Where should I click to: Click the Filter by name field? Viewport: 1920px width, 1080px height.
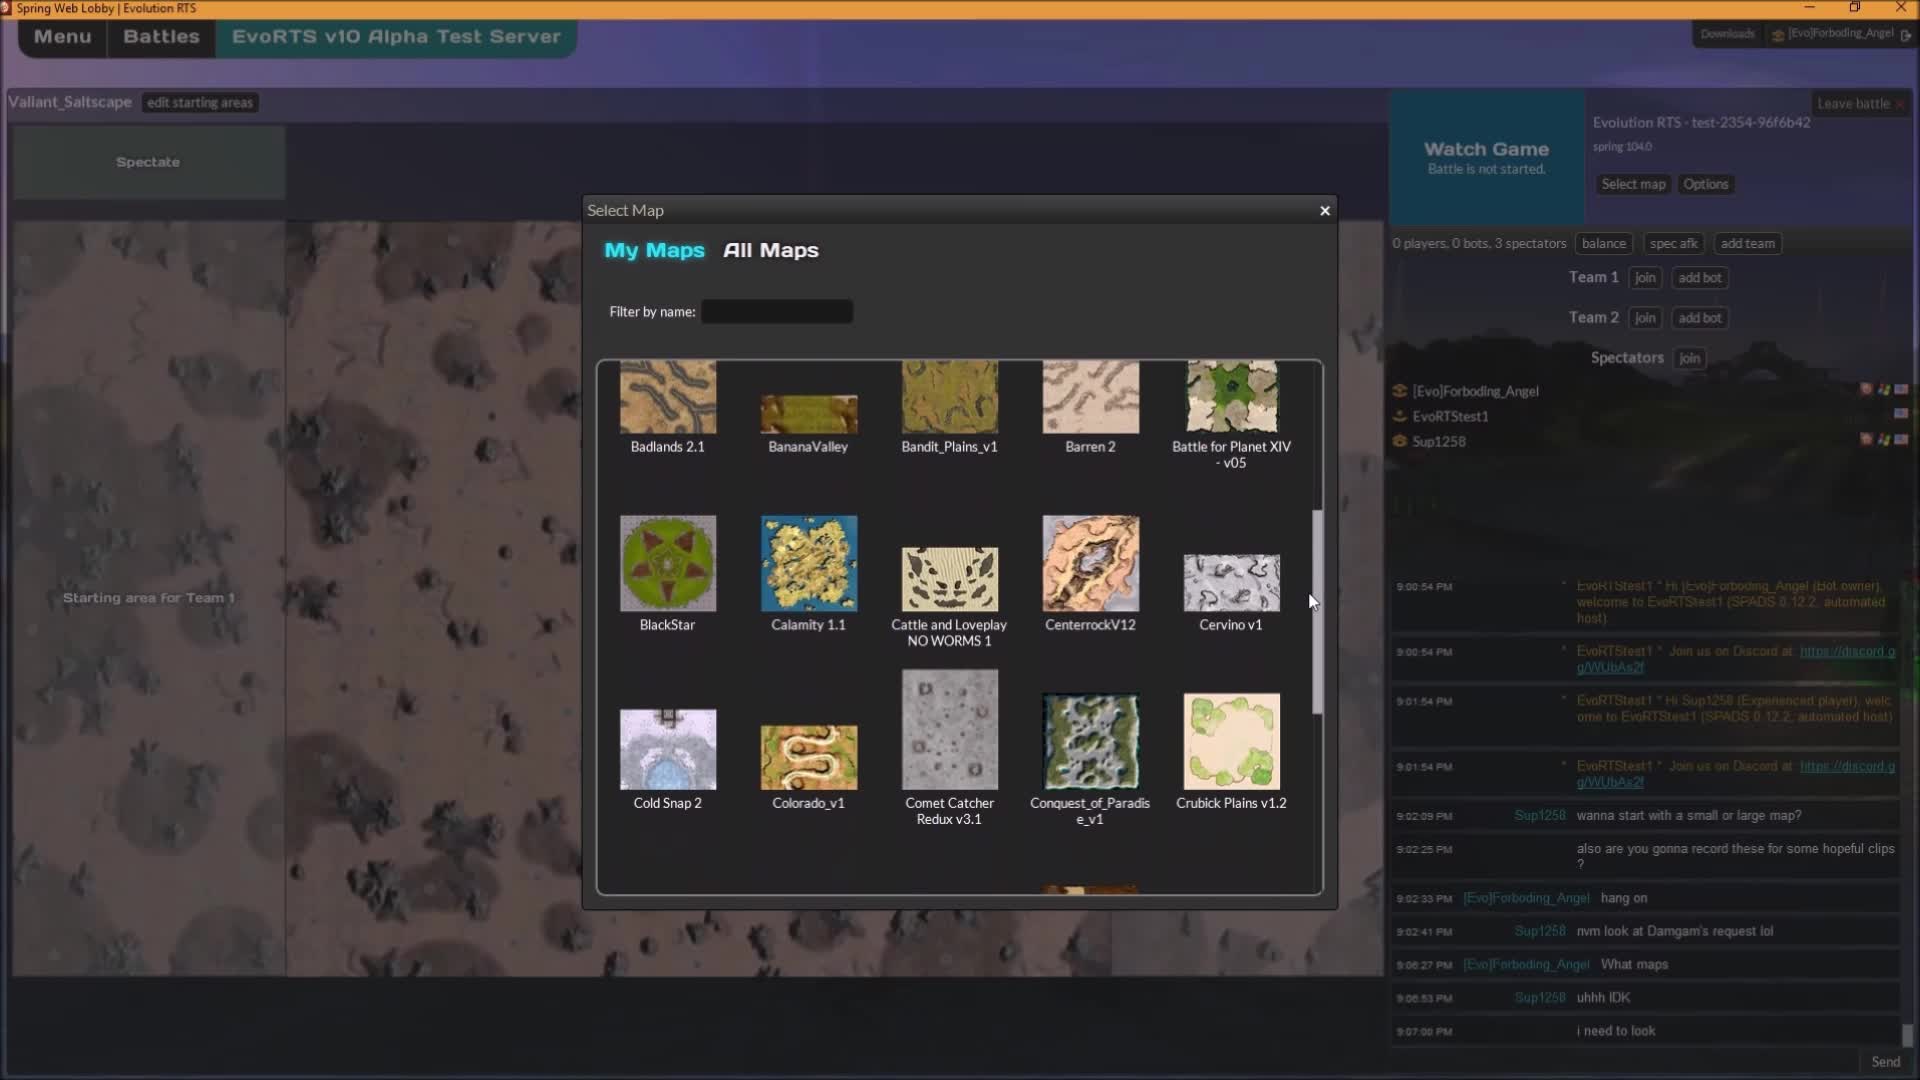tap(777, 312)
